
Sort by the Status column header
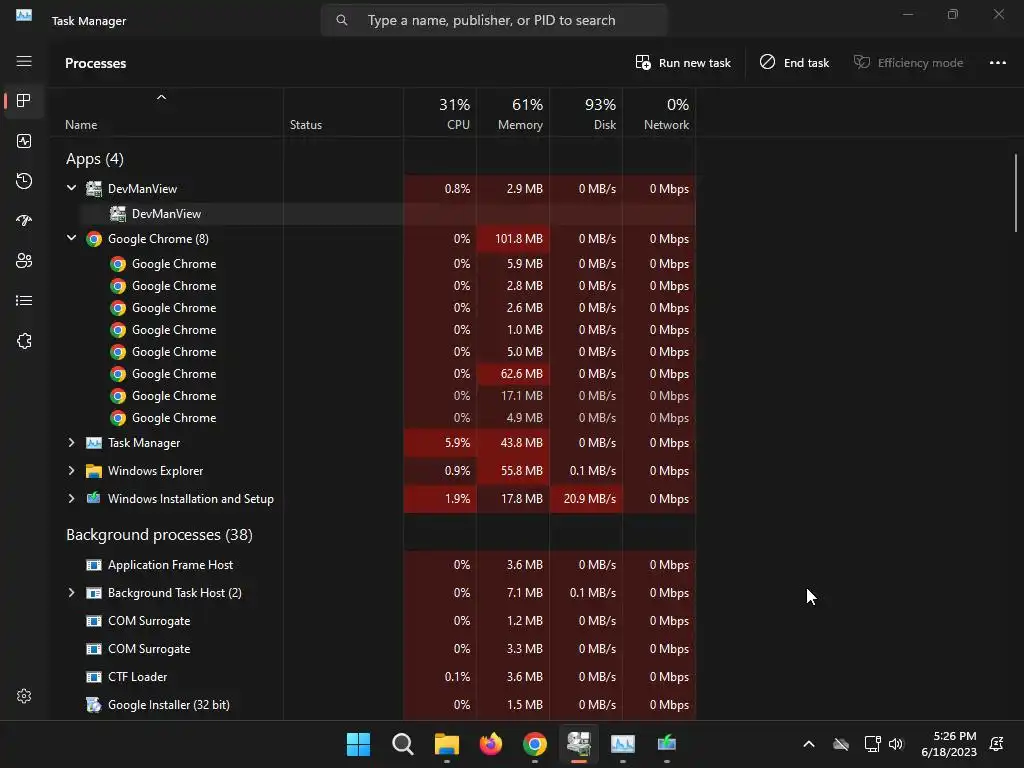coord(306,125)
